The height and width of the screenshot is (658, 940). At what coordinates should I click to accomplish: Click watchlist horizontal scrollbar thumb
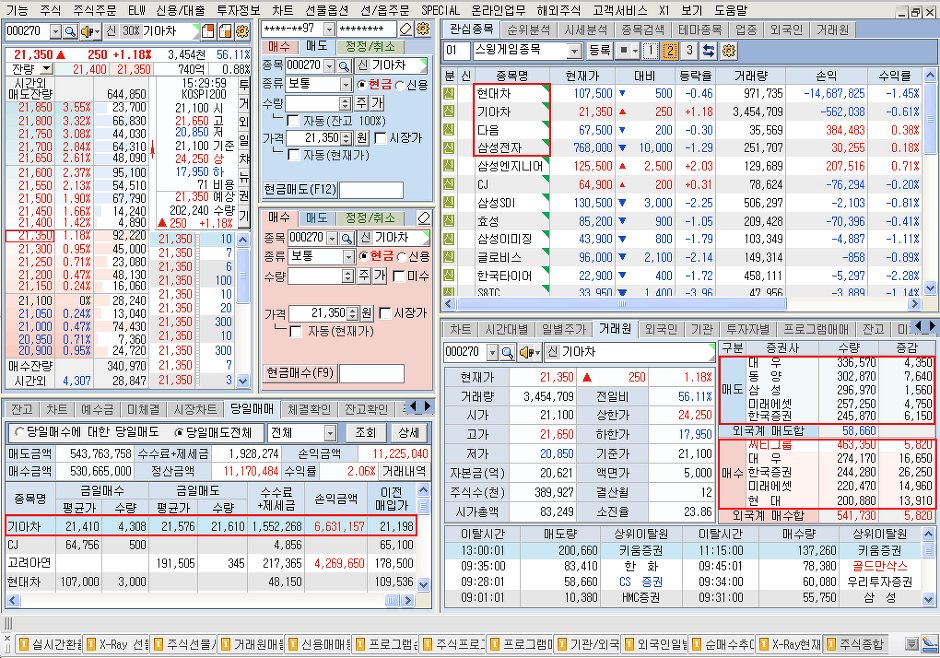pyautogui.click(x=622, y=304)
